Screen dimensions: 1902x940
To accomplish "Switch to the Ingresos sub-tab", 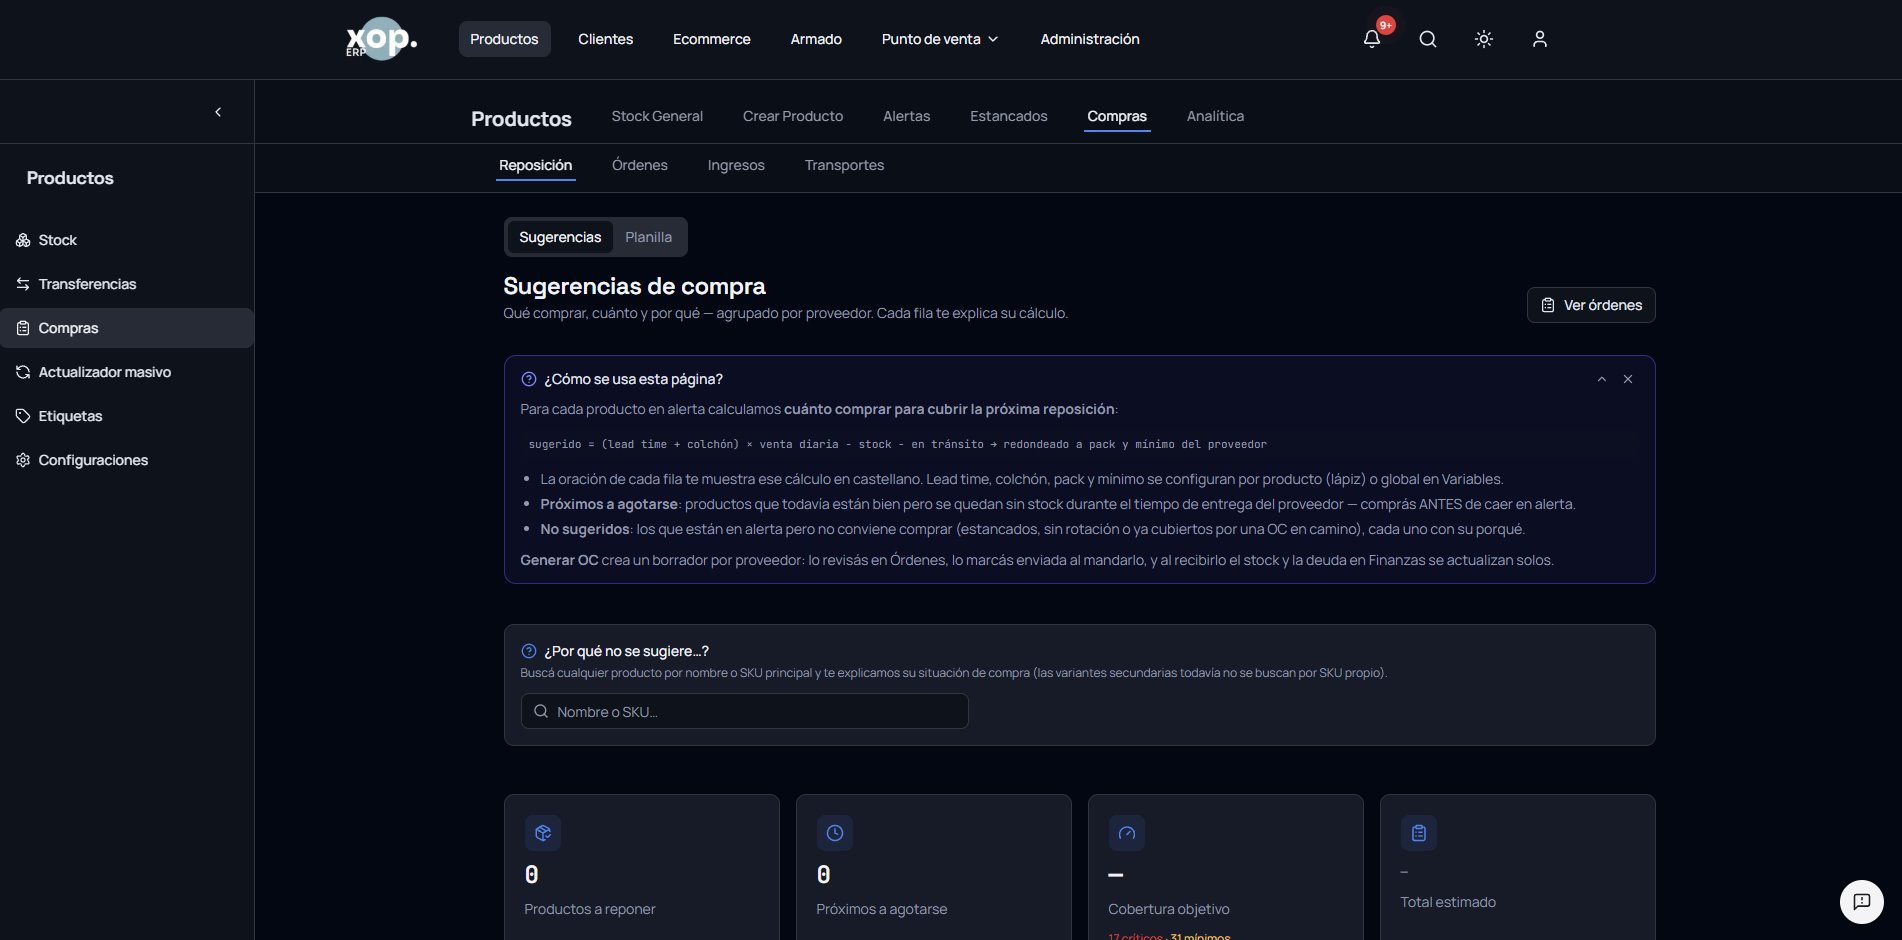I will [x=736, y=165].
